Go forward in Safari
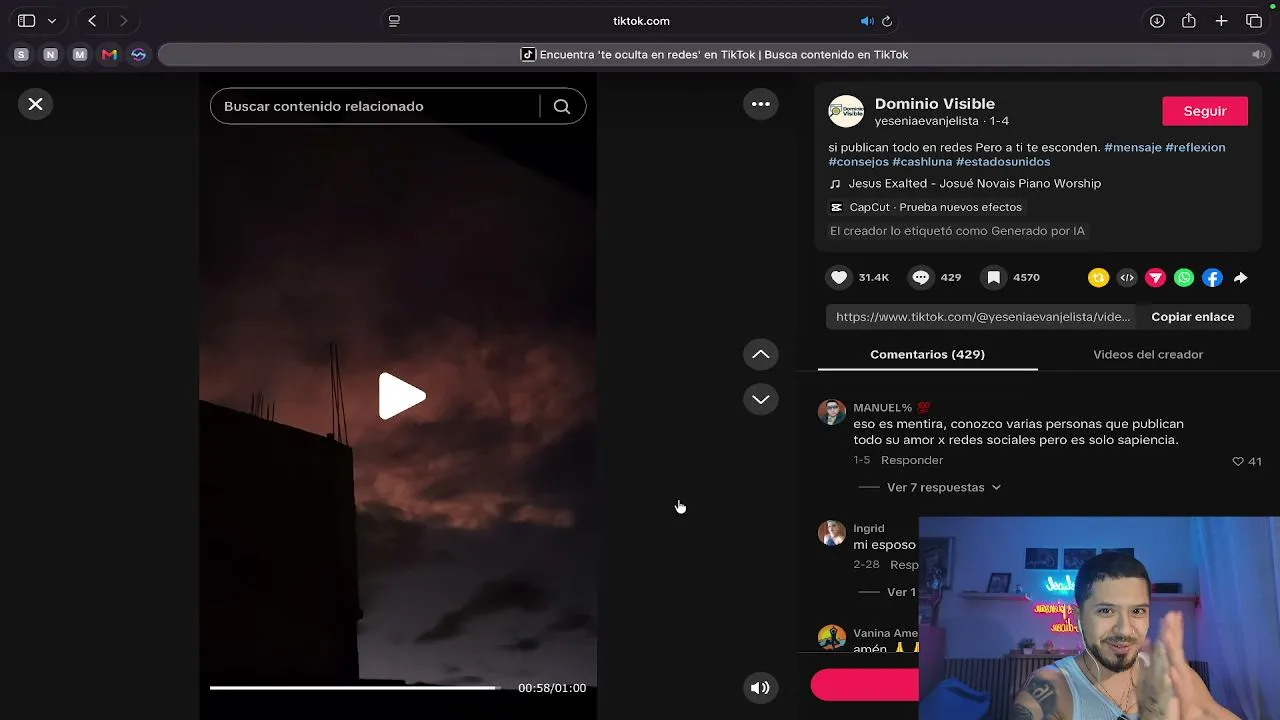The height and width of the screenshot is (720, 1280). [123, 21]
